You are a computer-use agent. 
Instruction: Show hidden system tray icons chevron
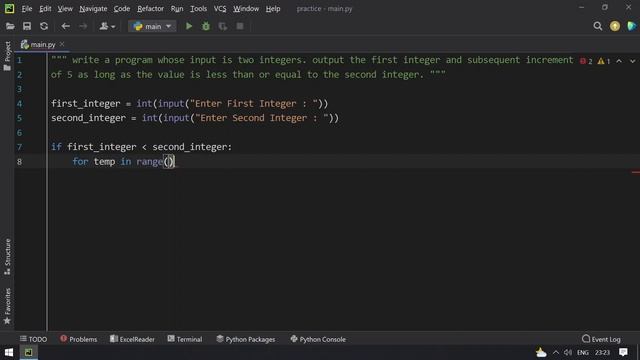[556, 352]
